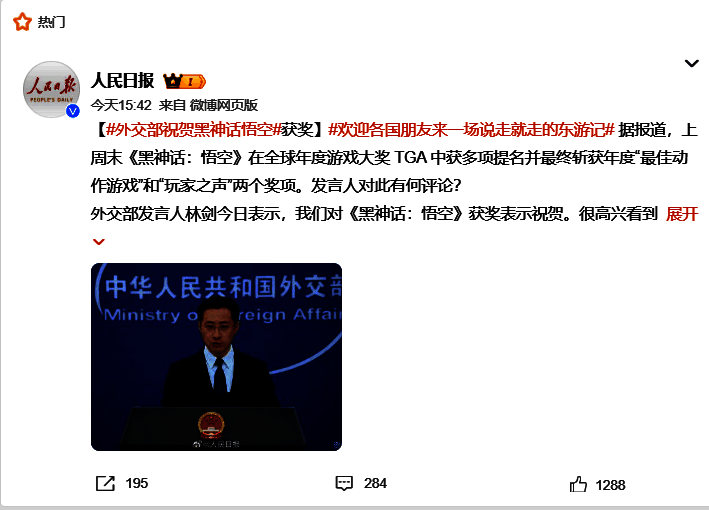This screenshot has height=510, width=709.
Task: Click the orange star hot-topic icon
Action: (22, 22)
